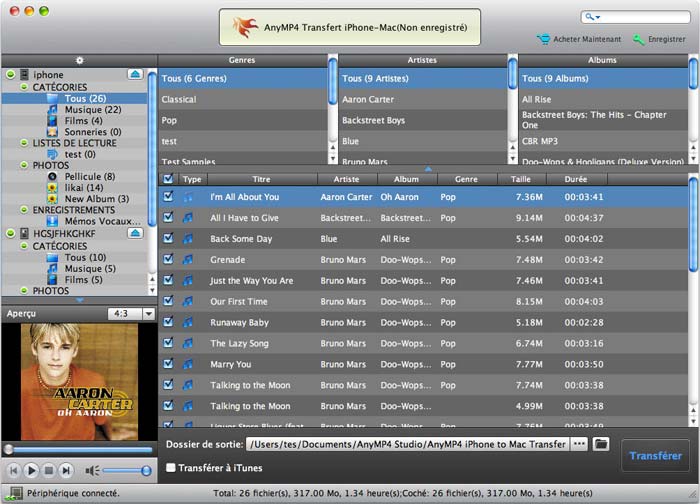This screenshot has height=504, width=700.
Task: Click the search magnifier dropdown icon
Action: coord(593,17)
